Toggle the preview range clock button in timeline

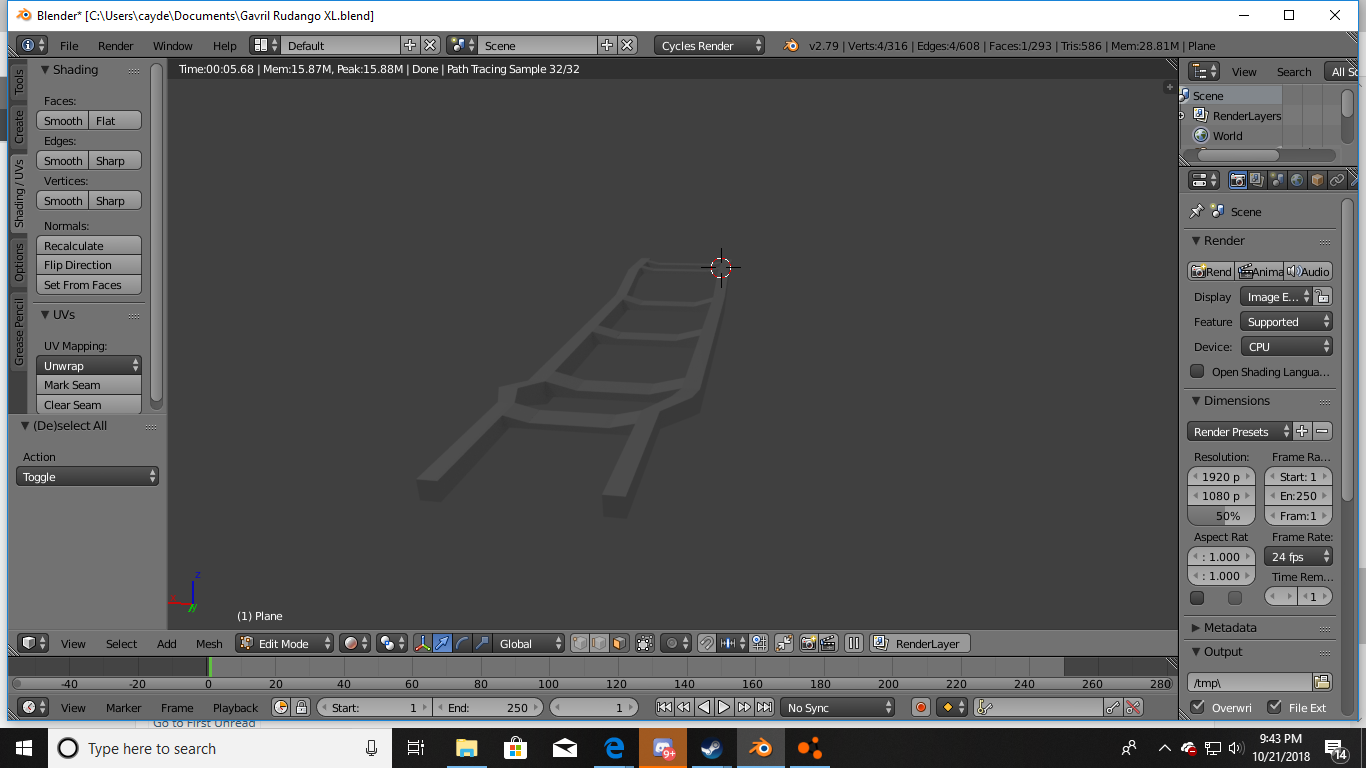(x=281, y=707)
